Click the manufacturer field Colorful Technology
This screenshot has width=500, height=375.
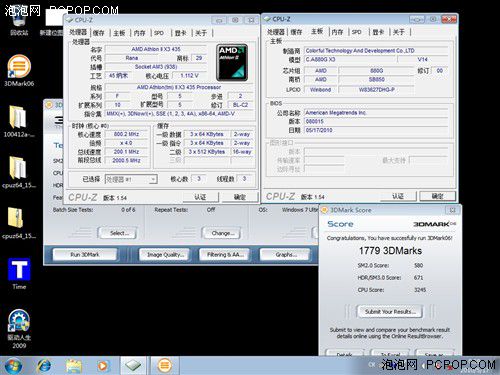pyautogui.click(x=376, y=51)
